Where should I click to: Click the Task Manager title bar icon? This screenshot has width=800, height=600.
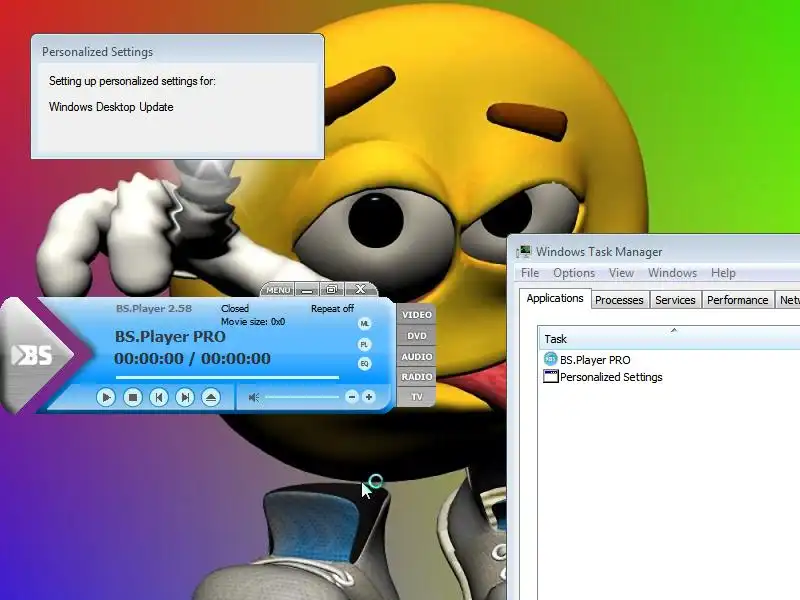click(523, 252)
